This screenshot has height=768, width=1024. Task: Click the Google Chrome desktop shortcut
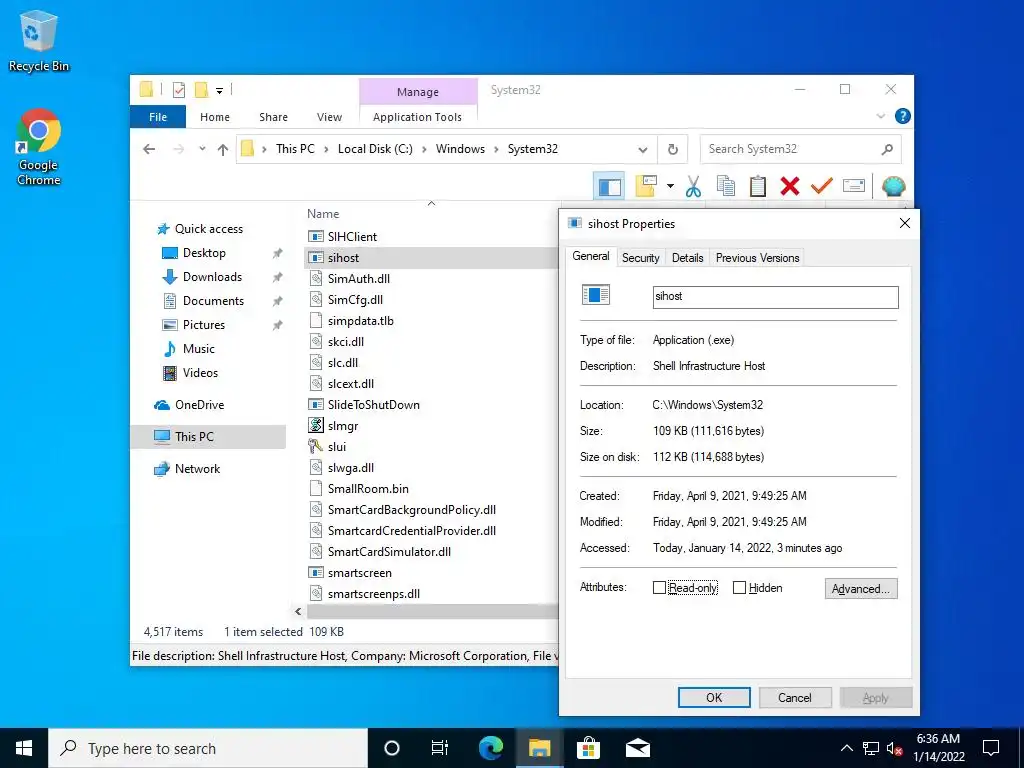tap(39, 148)
